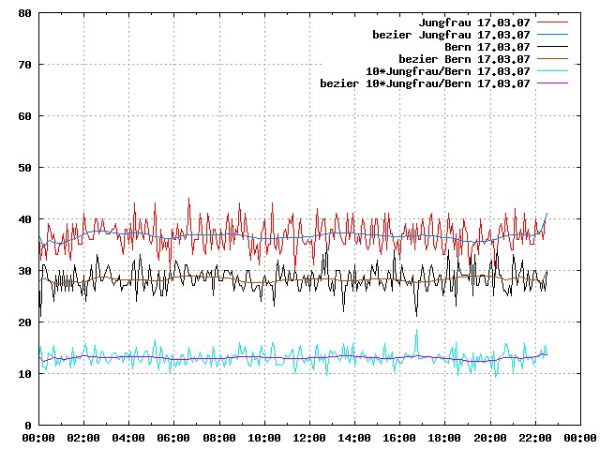Click the blue bezier Jungfrau legend line
600x450 pixels.
pyautogui.click(x=552, y=33)
